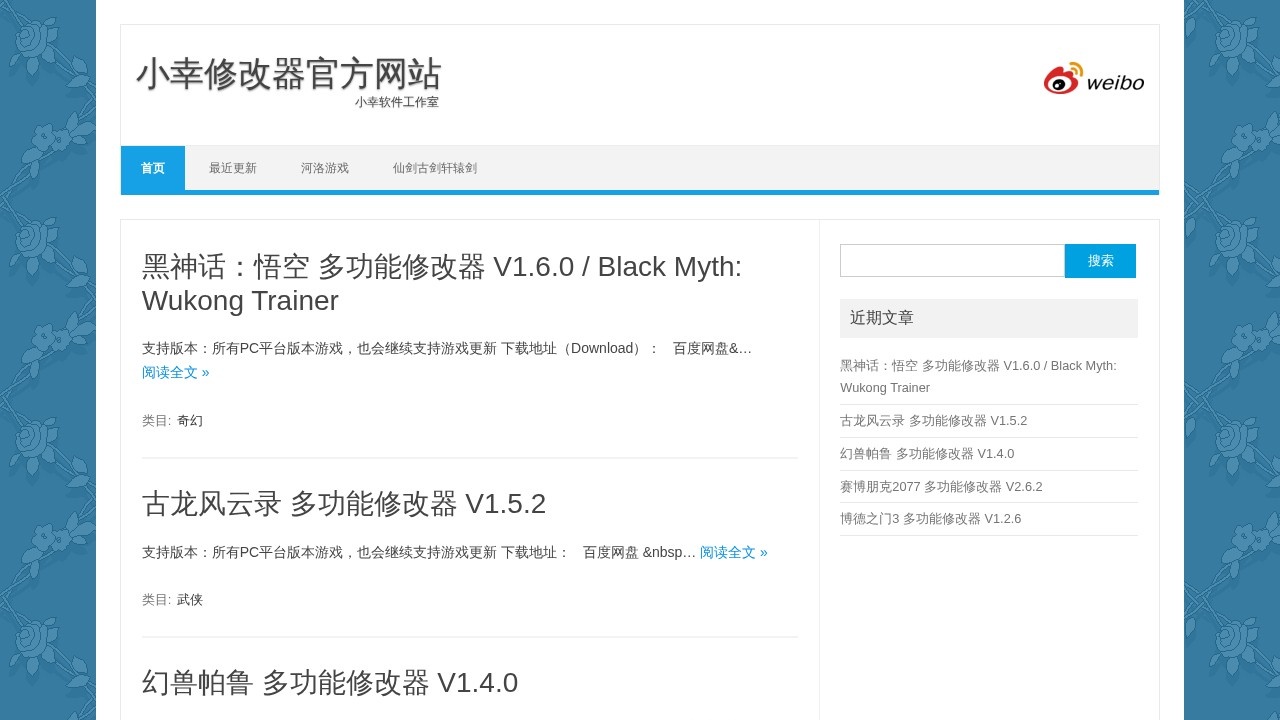This screenshot has height=720, width=1280.
Task: Open the 奇幻 category link
Action: [190, 421]
